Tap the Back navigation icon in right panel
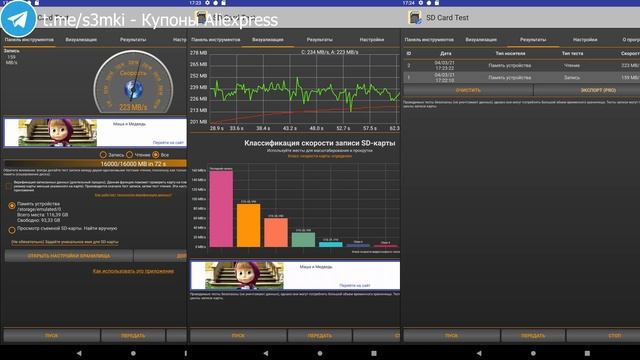Image resolution: width=640 pixels, height=360 pixels. point(479,353)
